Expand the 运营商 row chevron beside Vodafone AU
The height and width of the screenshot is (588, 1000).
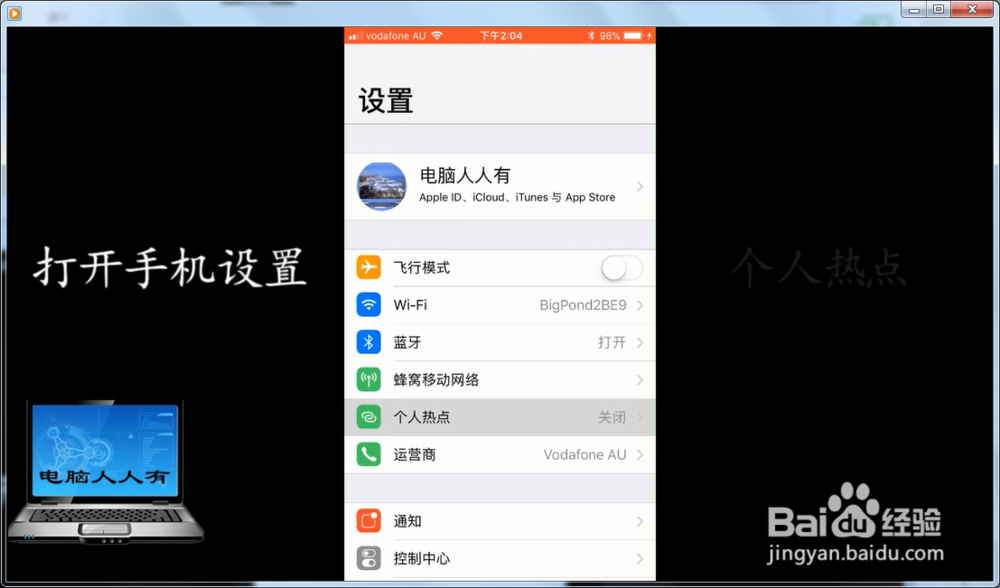pos(640,455)
